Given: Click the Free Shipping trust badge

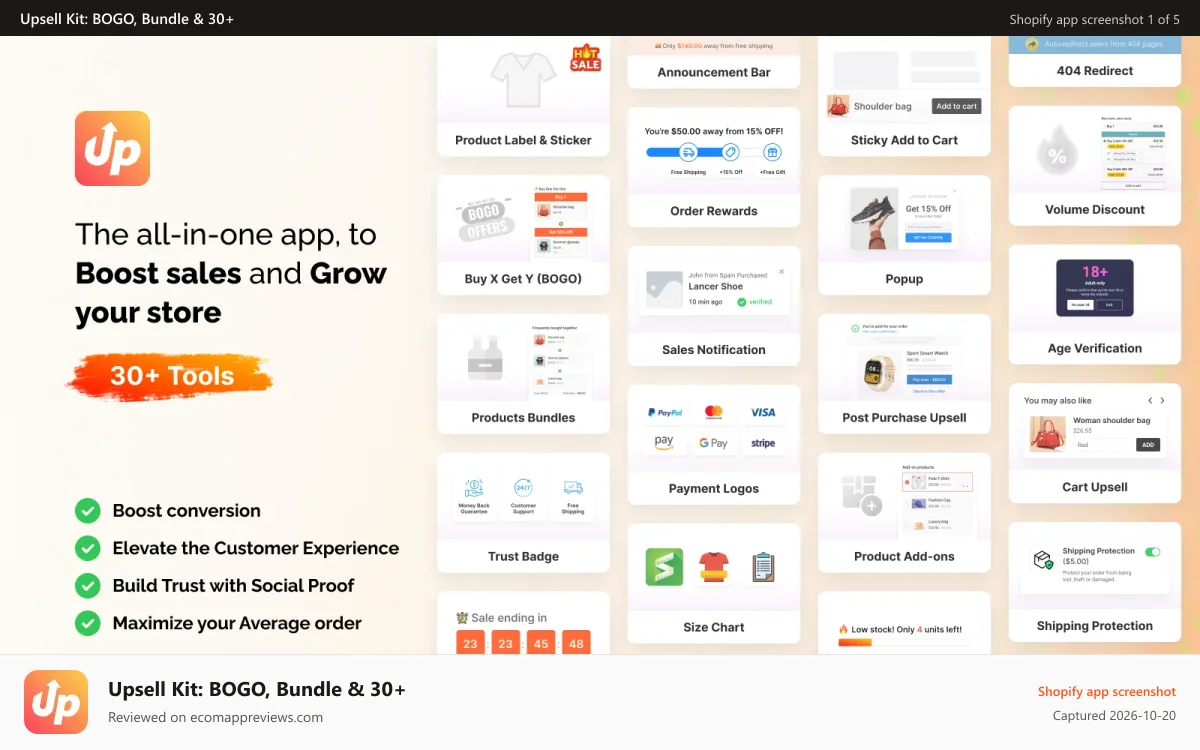Looking at the screenshot, I should pyautogui.click(x=573, y=497).
